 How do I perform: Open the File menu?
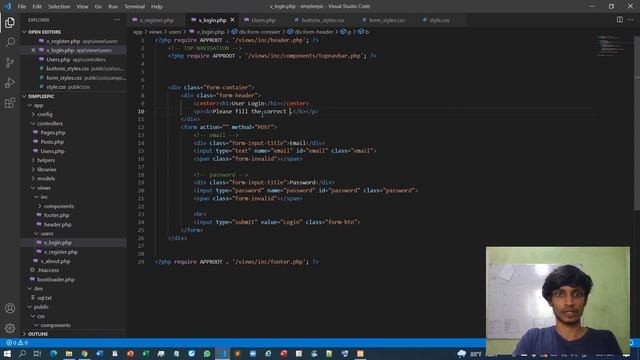22,7
